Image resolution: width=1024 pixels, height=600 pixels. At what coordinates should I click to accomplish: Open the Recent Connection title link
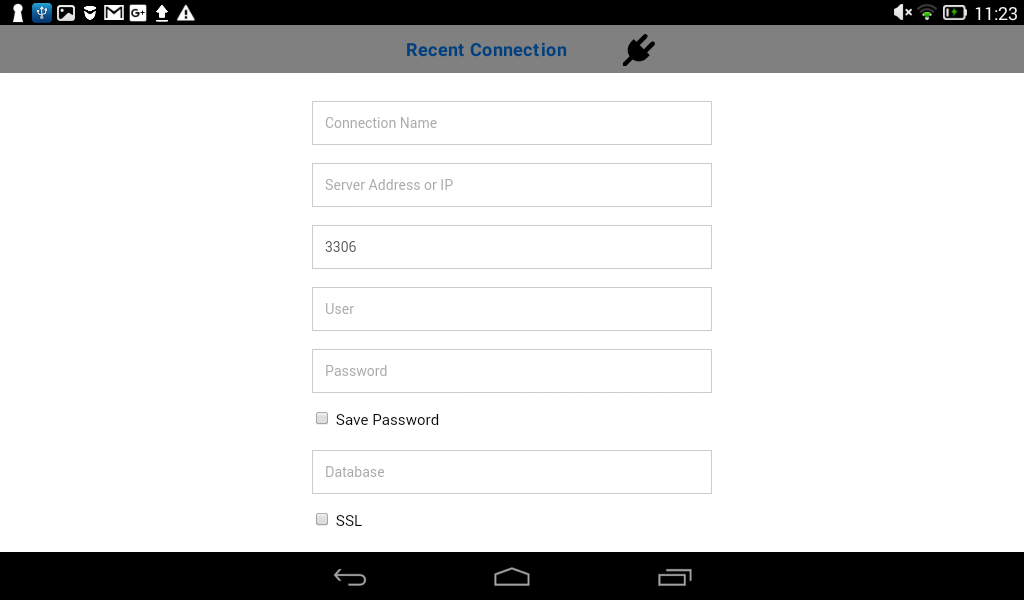(x=487, y=50)
